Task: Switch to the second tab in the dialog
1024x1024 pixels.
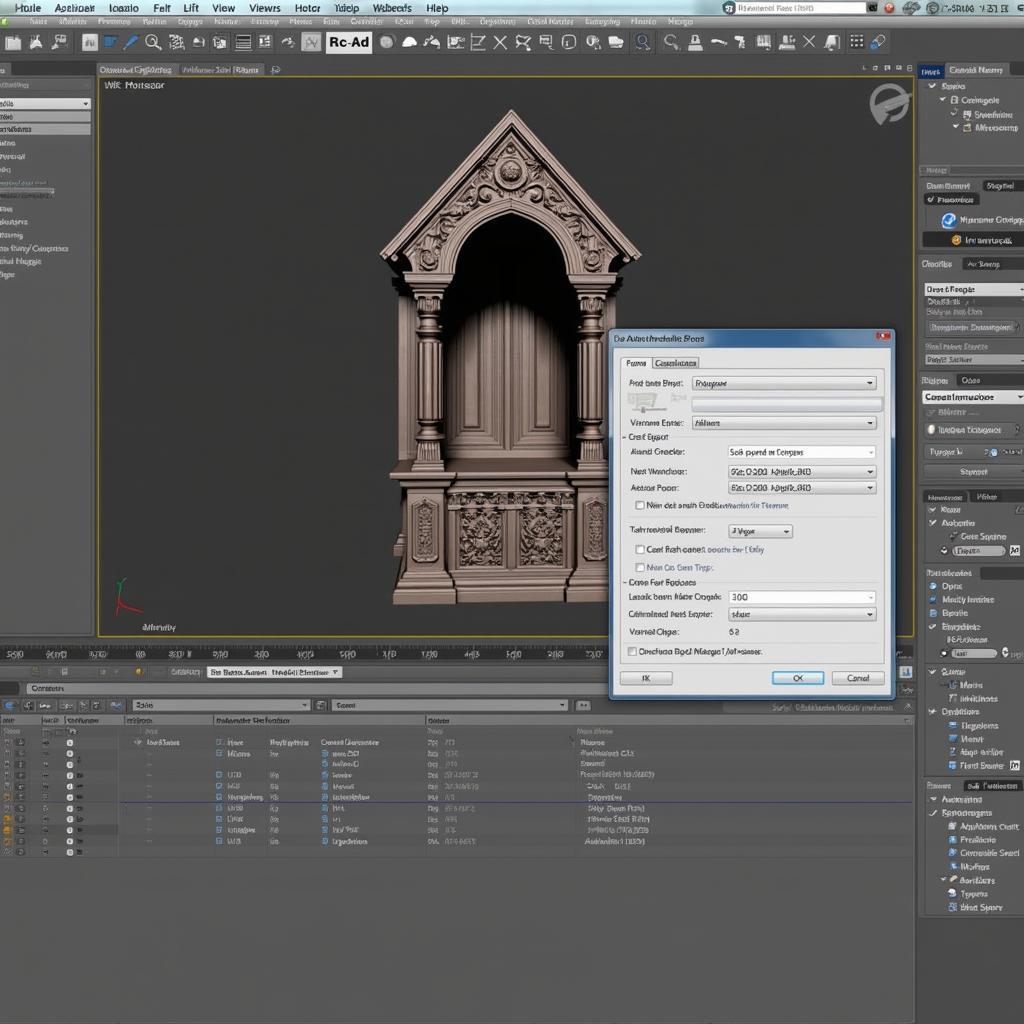Action: 675,363
